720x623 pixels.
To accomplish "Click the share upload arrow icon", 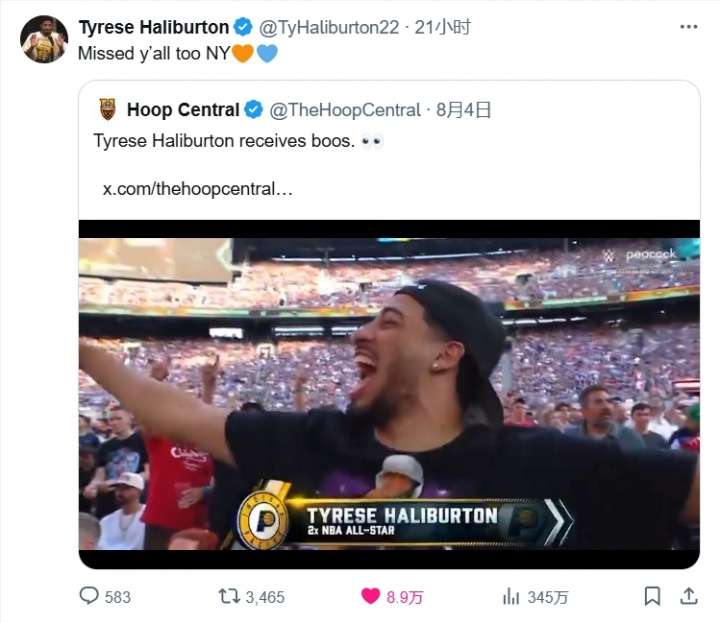I will point(688,596).
